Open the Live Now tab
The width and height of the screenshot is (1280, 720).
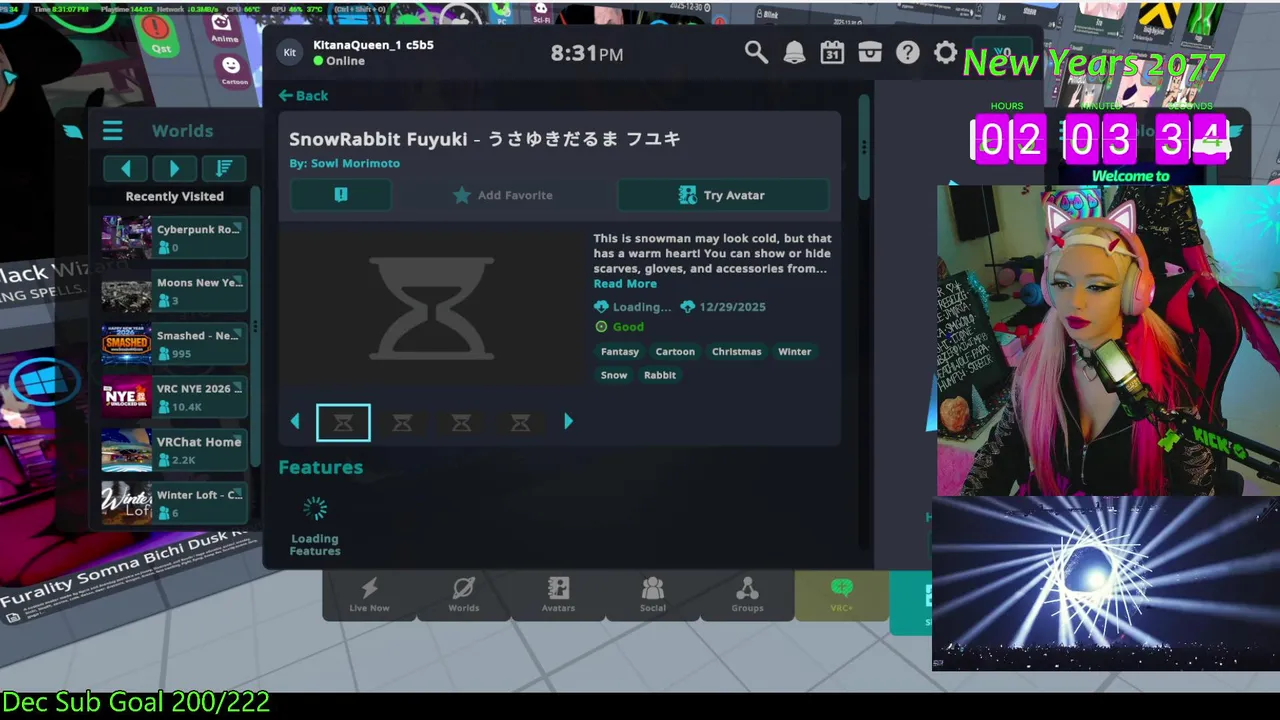point(369,594)
